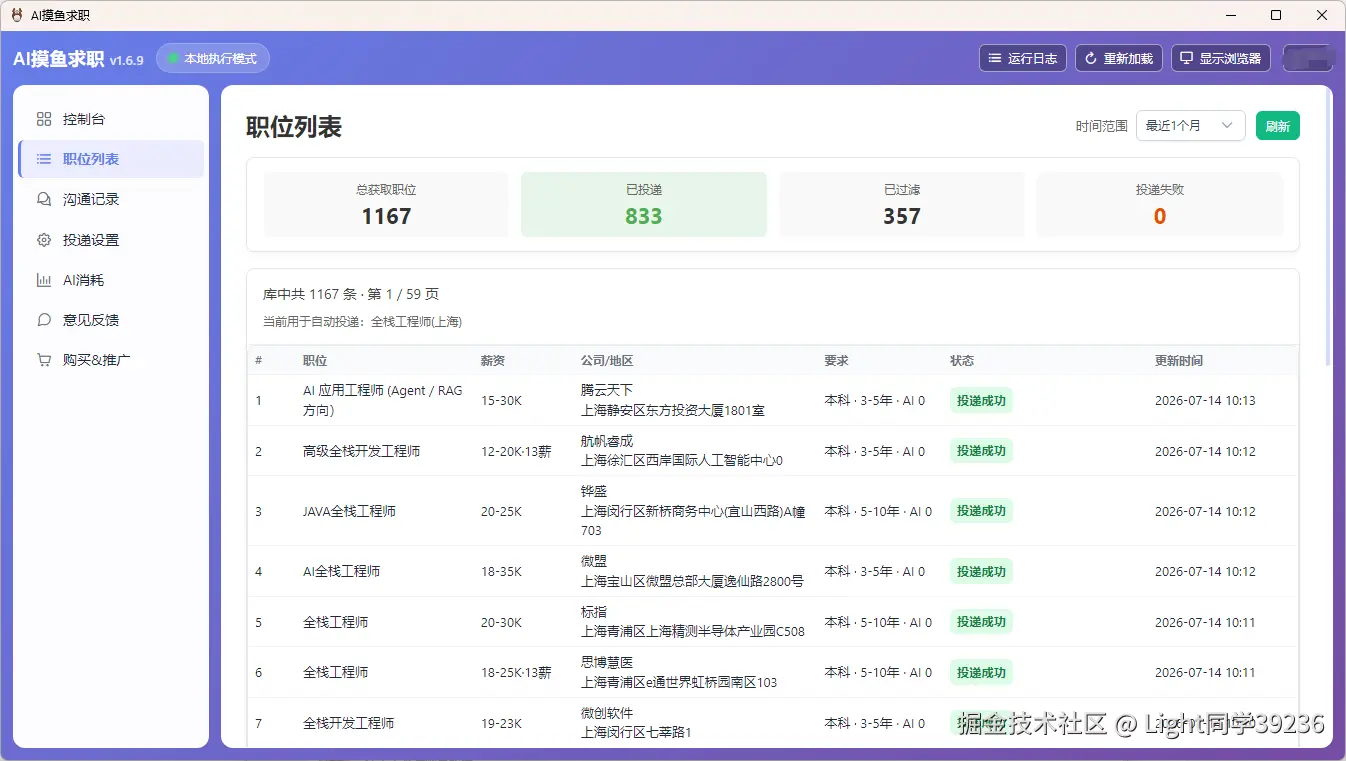Screen dimensions: 1346x761
Task: Click the green 刷新 button
Action: (x=1278, y=125)
